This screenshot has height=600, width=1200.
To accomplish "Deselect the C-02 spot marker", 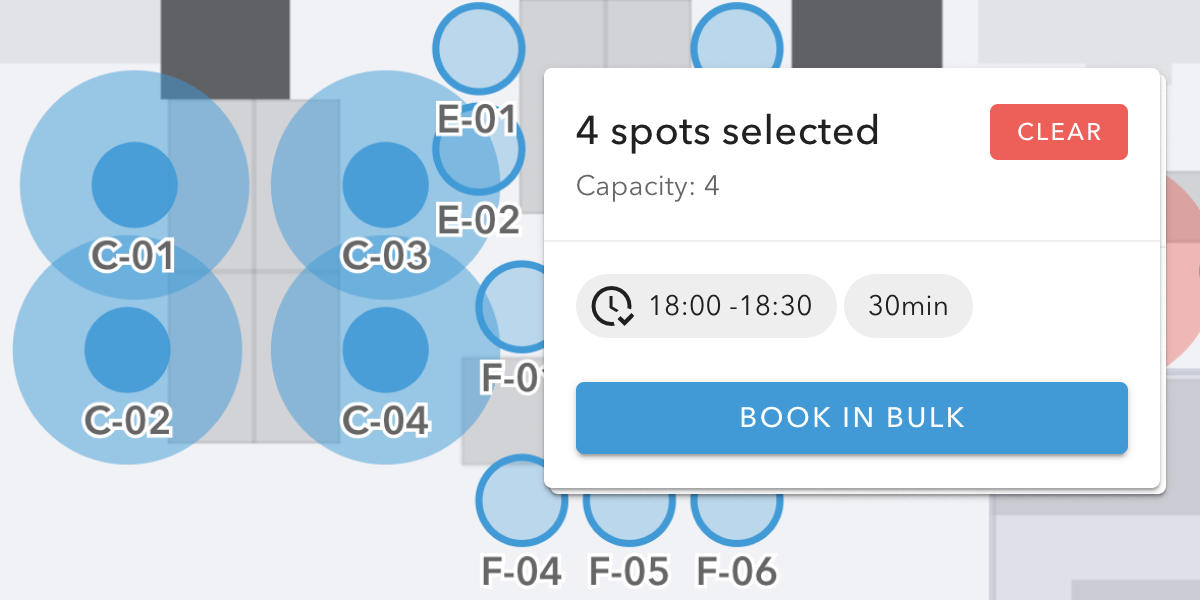I will [x=128, y=349].
